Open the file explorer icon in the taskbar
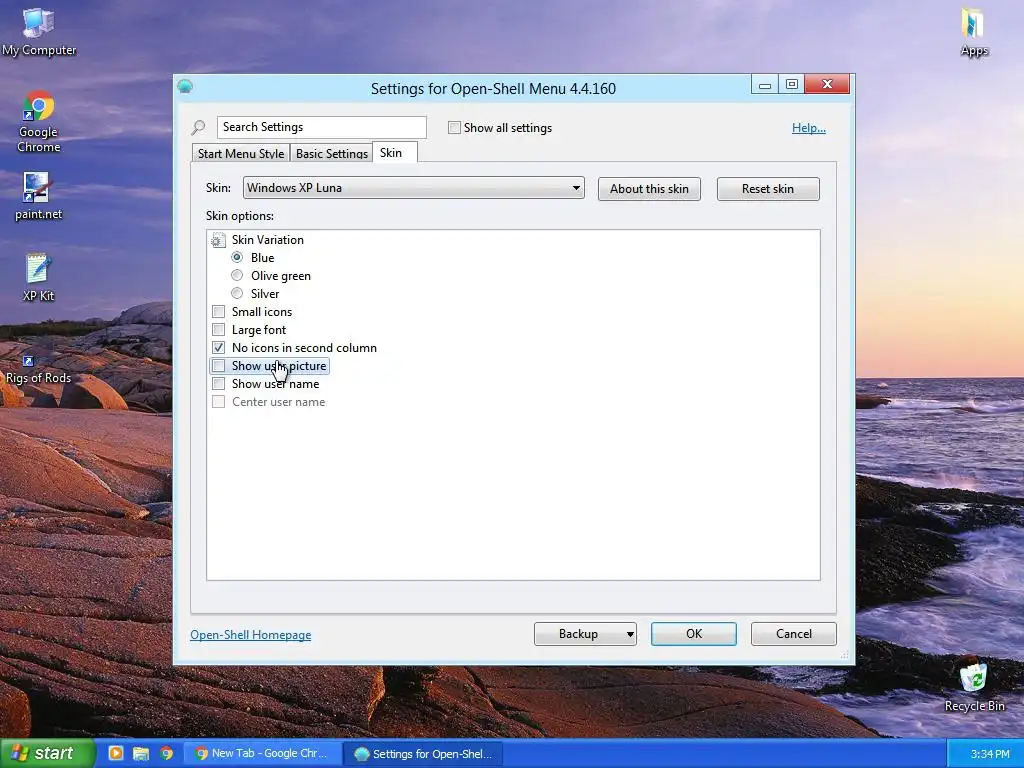This screenshot has width=1024, height=768. 140,753
